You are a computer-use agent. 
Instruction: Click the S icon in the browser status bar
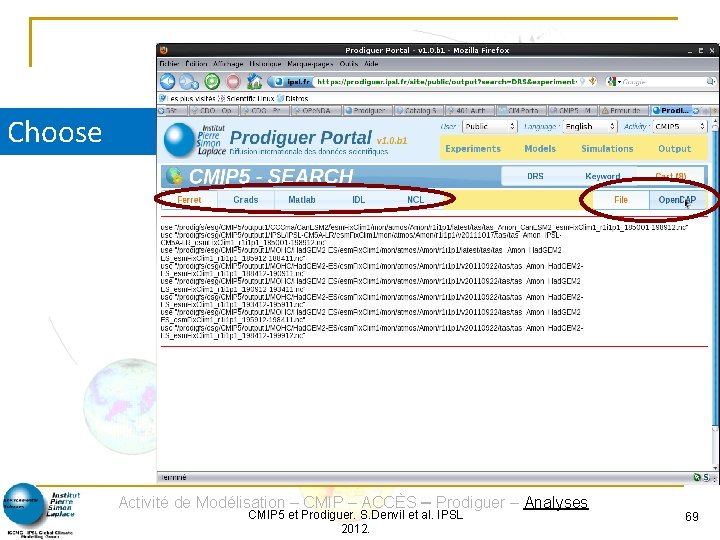point(706,478)
